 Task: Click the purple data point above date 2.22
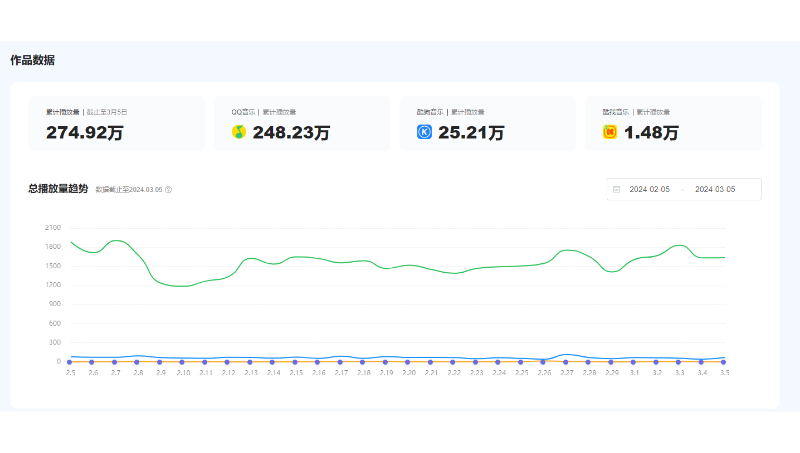click(x=453, y=362)
